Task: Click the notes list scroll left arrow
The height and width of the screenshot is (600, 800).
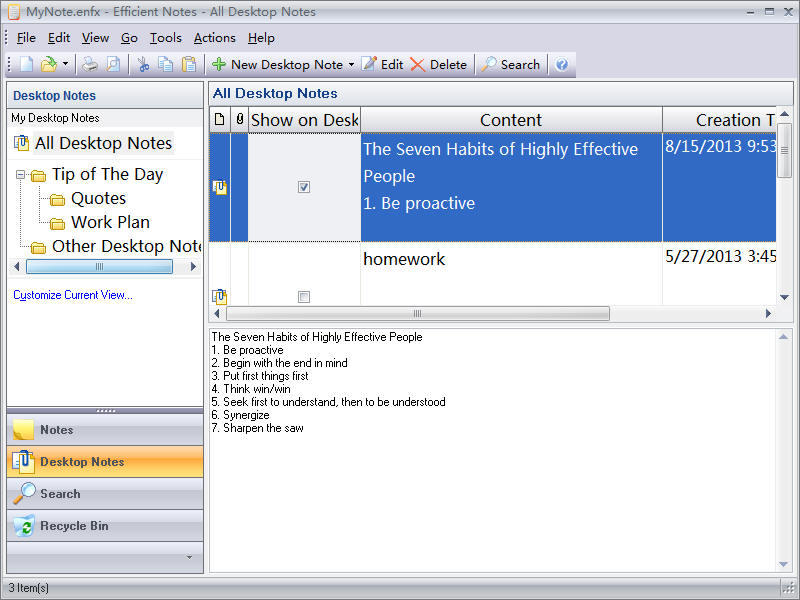Action: [x=217, y=313]
